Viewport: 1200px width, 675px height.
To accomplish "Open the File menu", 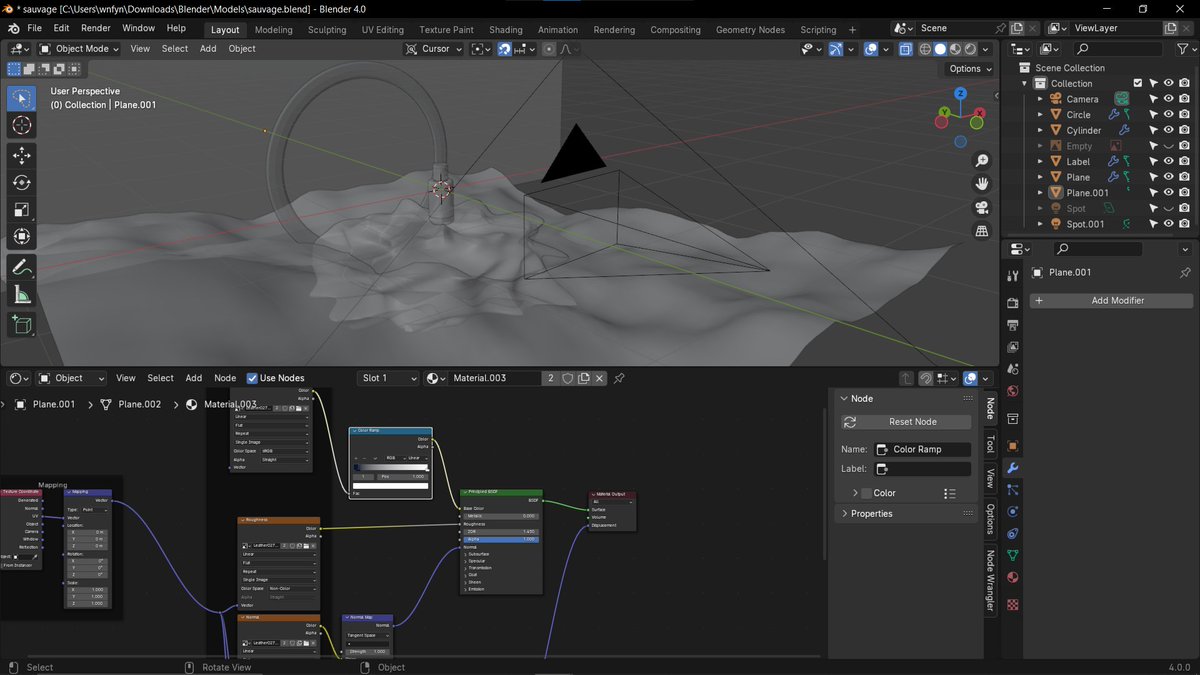I will point(34,28).
